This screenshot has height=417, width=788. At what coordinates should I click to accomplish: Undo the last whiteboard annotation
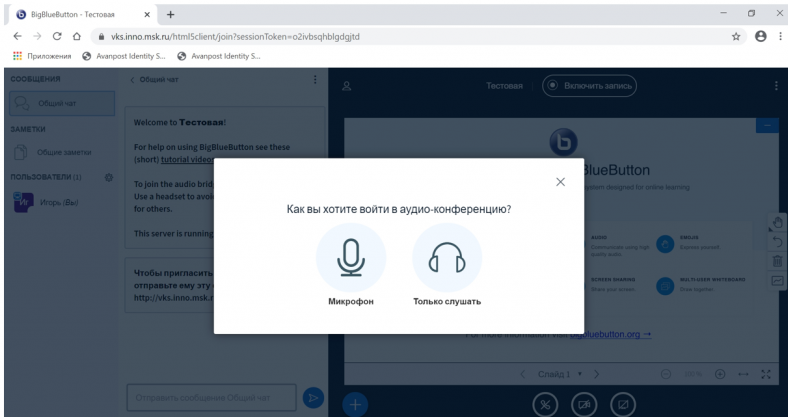[778, 241]
